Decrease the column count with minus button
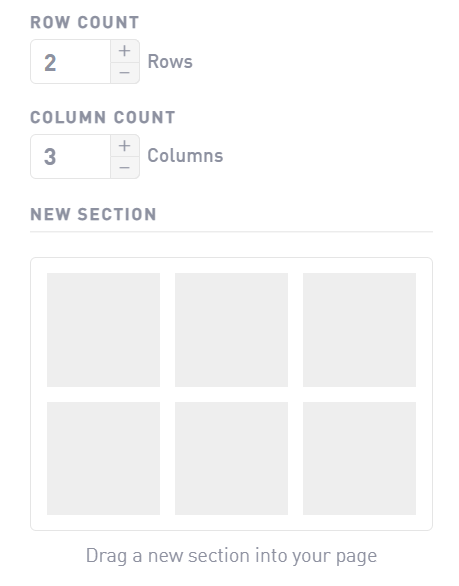The image size is (459, 586). pos(125,167)
